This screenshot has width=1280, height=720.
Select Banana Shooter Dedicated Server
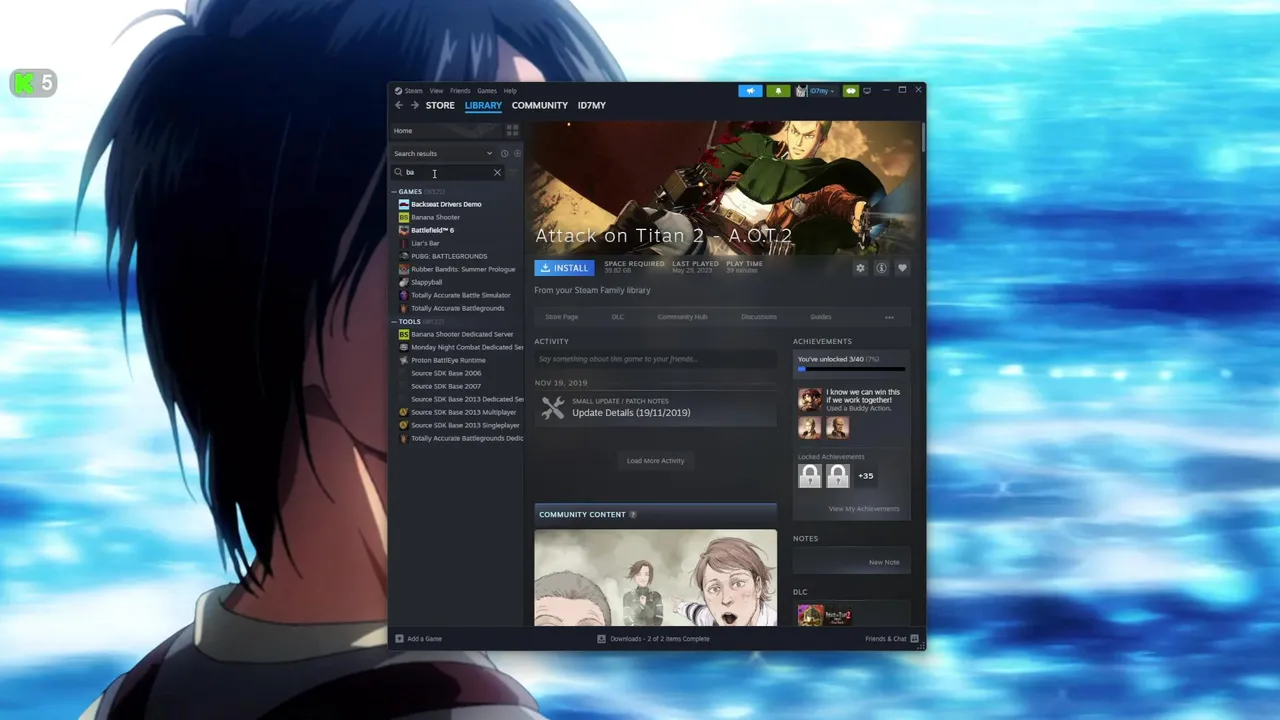click(x=462, y=334)
